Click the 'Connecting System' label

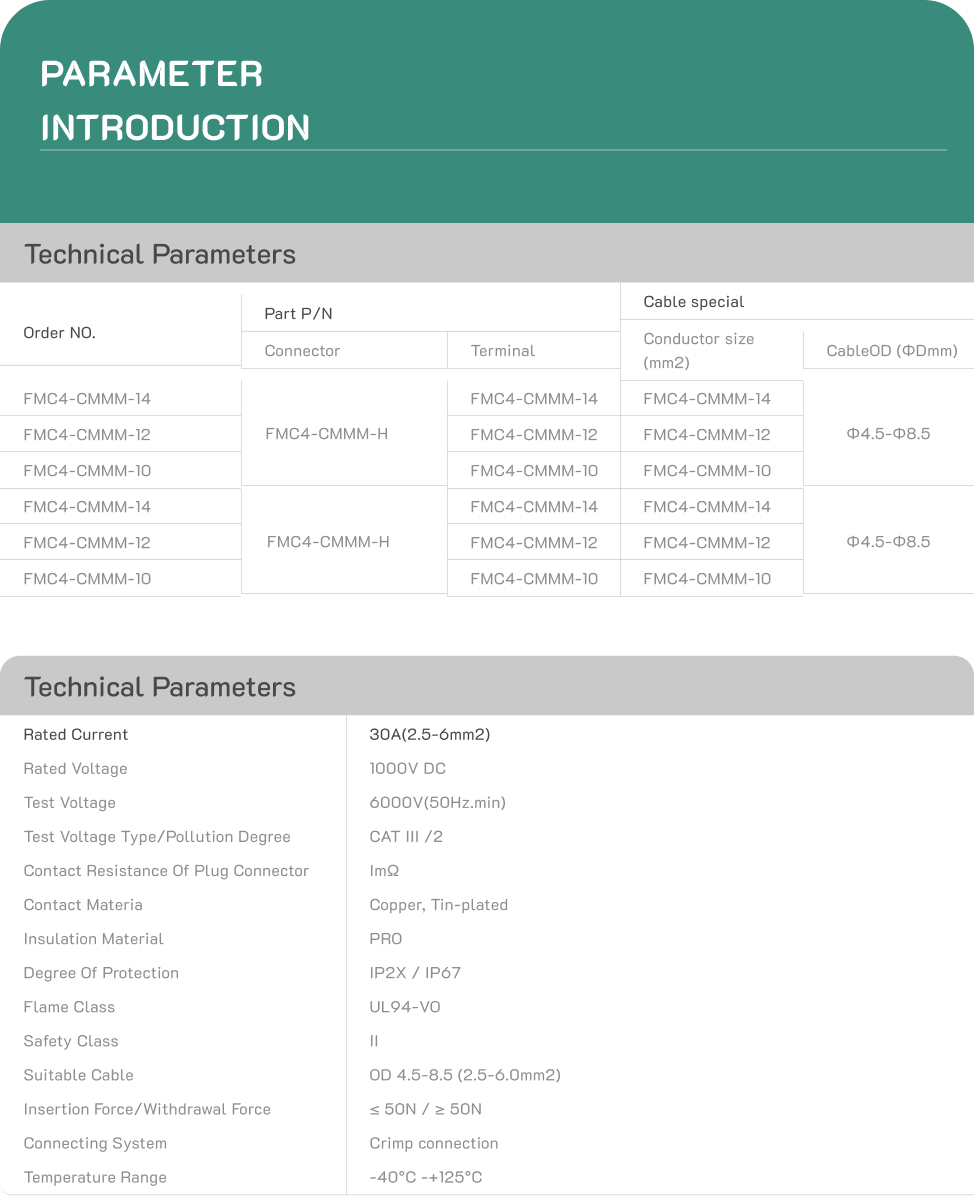[95, 1143]
